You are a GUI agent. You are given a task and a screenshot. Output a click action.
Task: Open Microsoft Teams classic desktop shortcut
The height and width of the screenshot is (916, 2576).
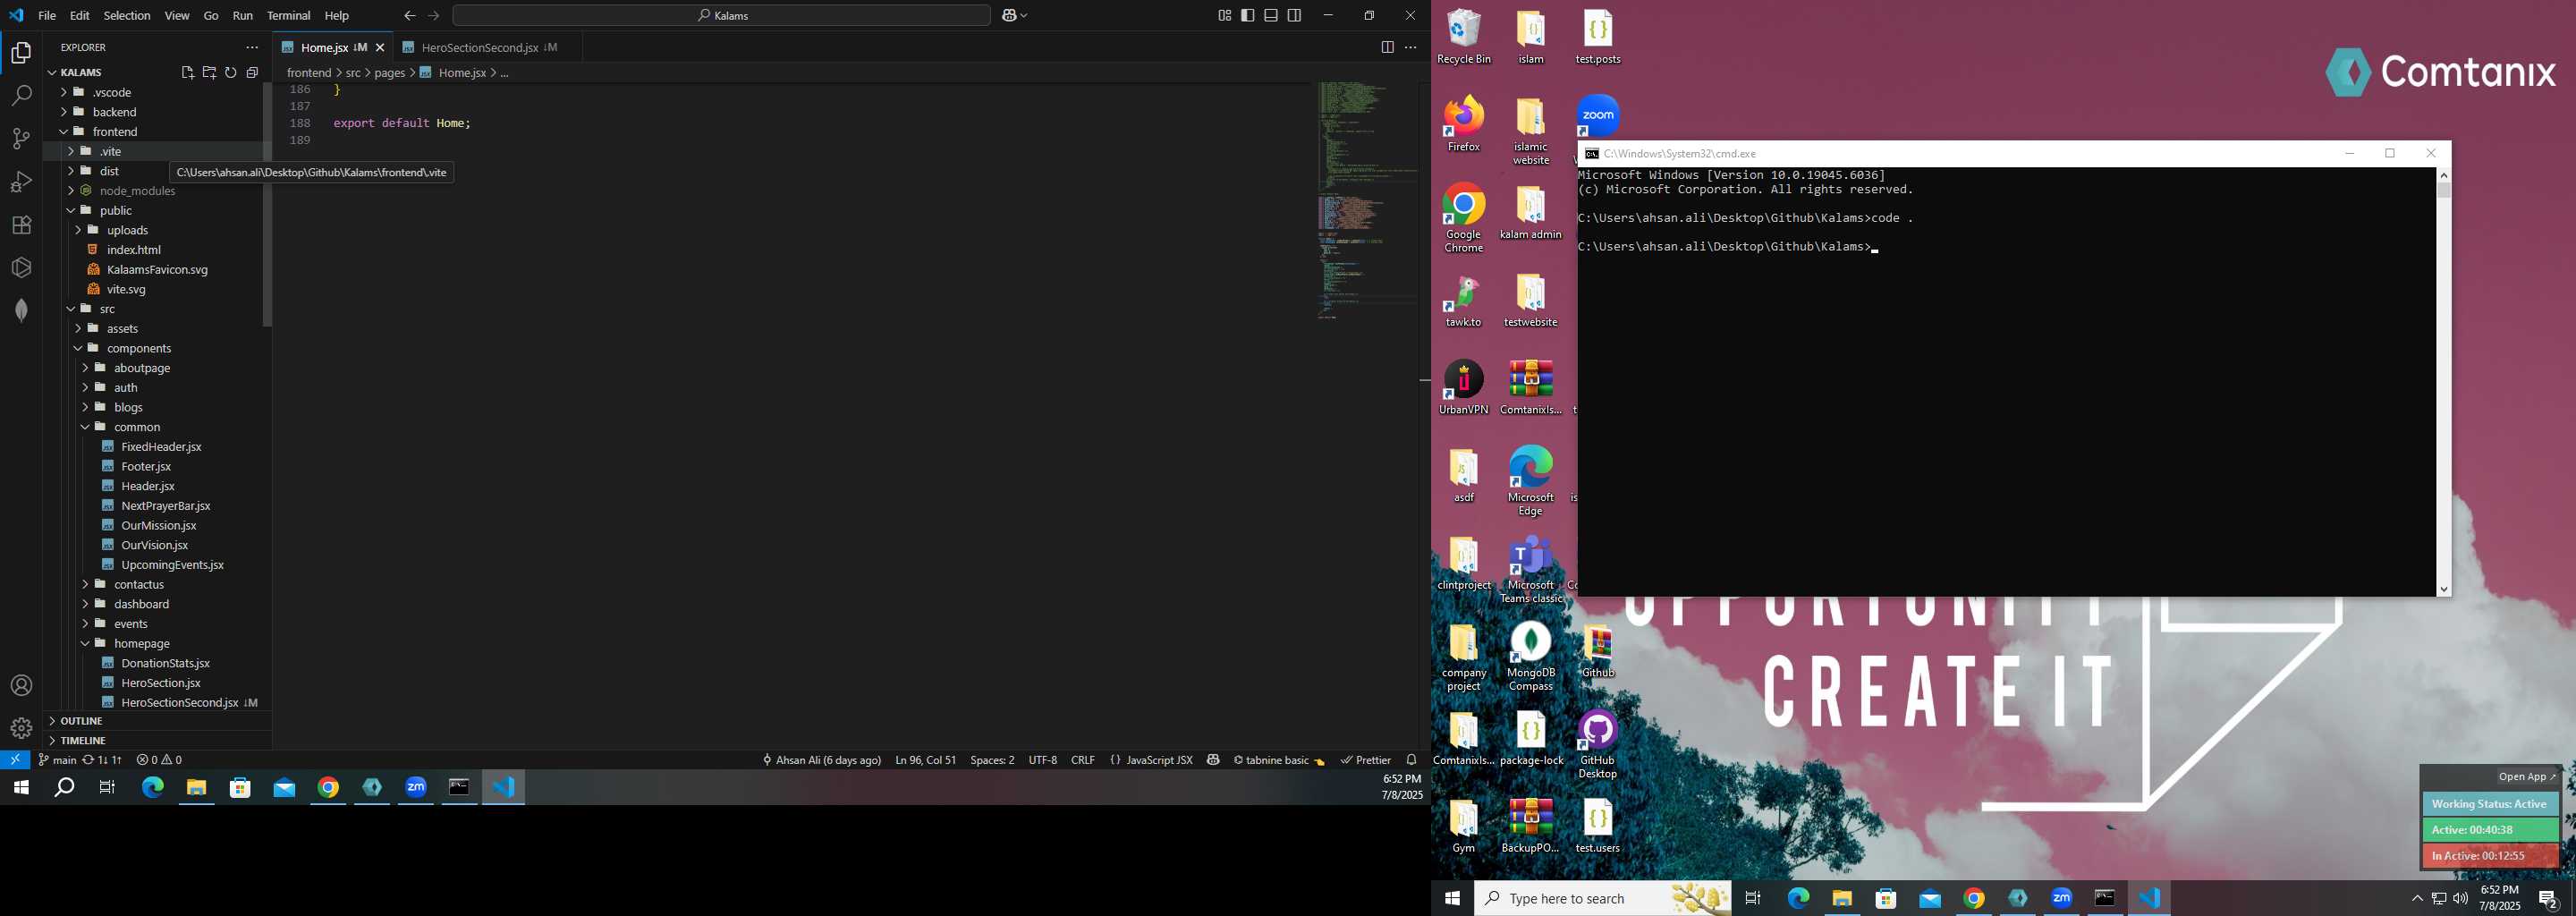point(1531,570)
